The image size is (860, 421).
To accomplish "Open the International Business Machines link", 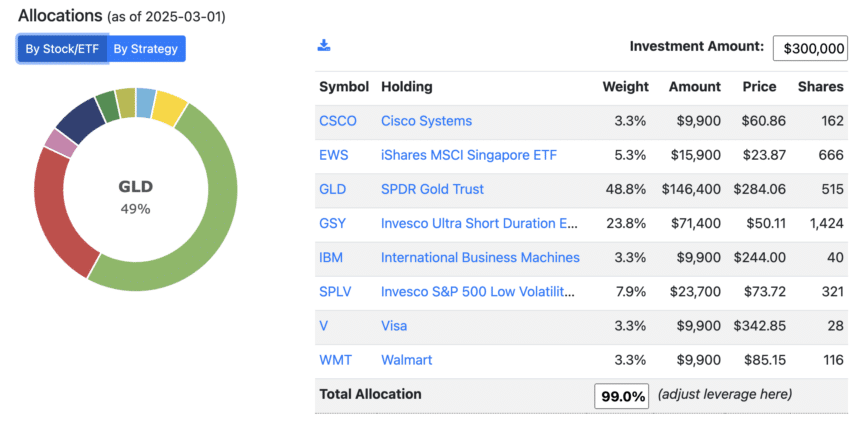I will [480, 257].
